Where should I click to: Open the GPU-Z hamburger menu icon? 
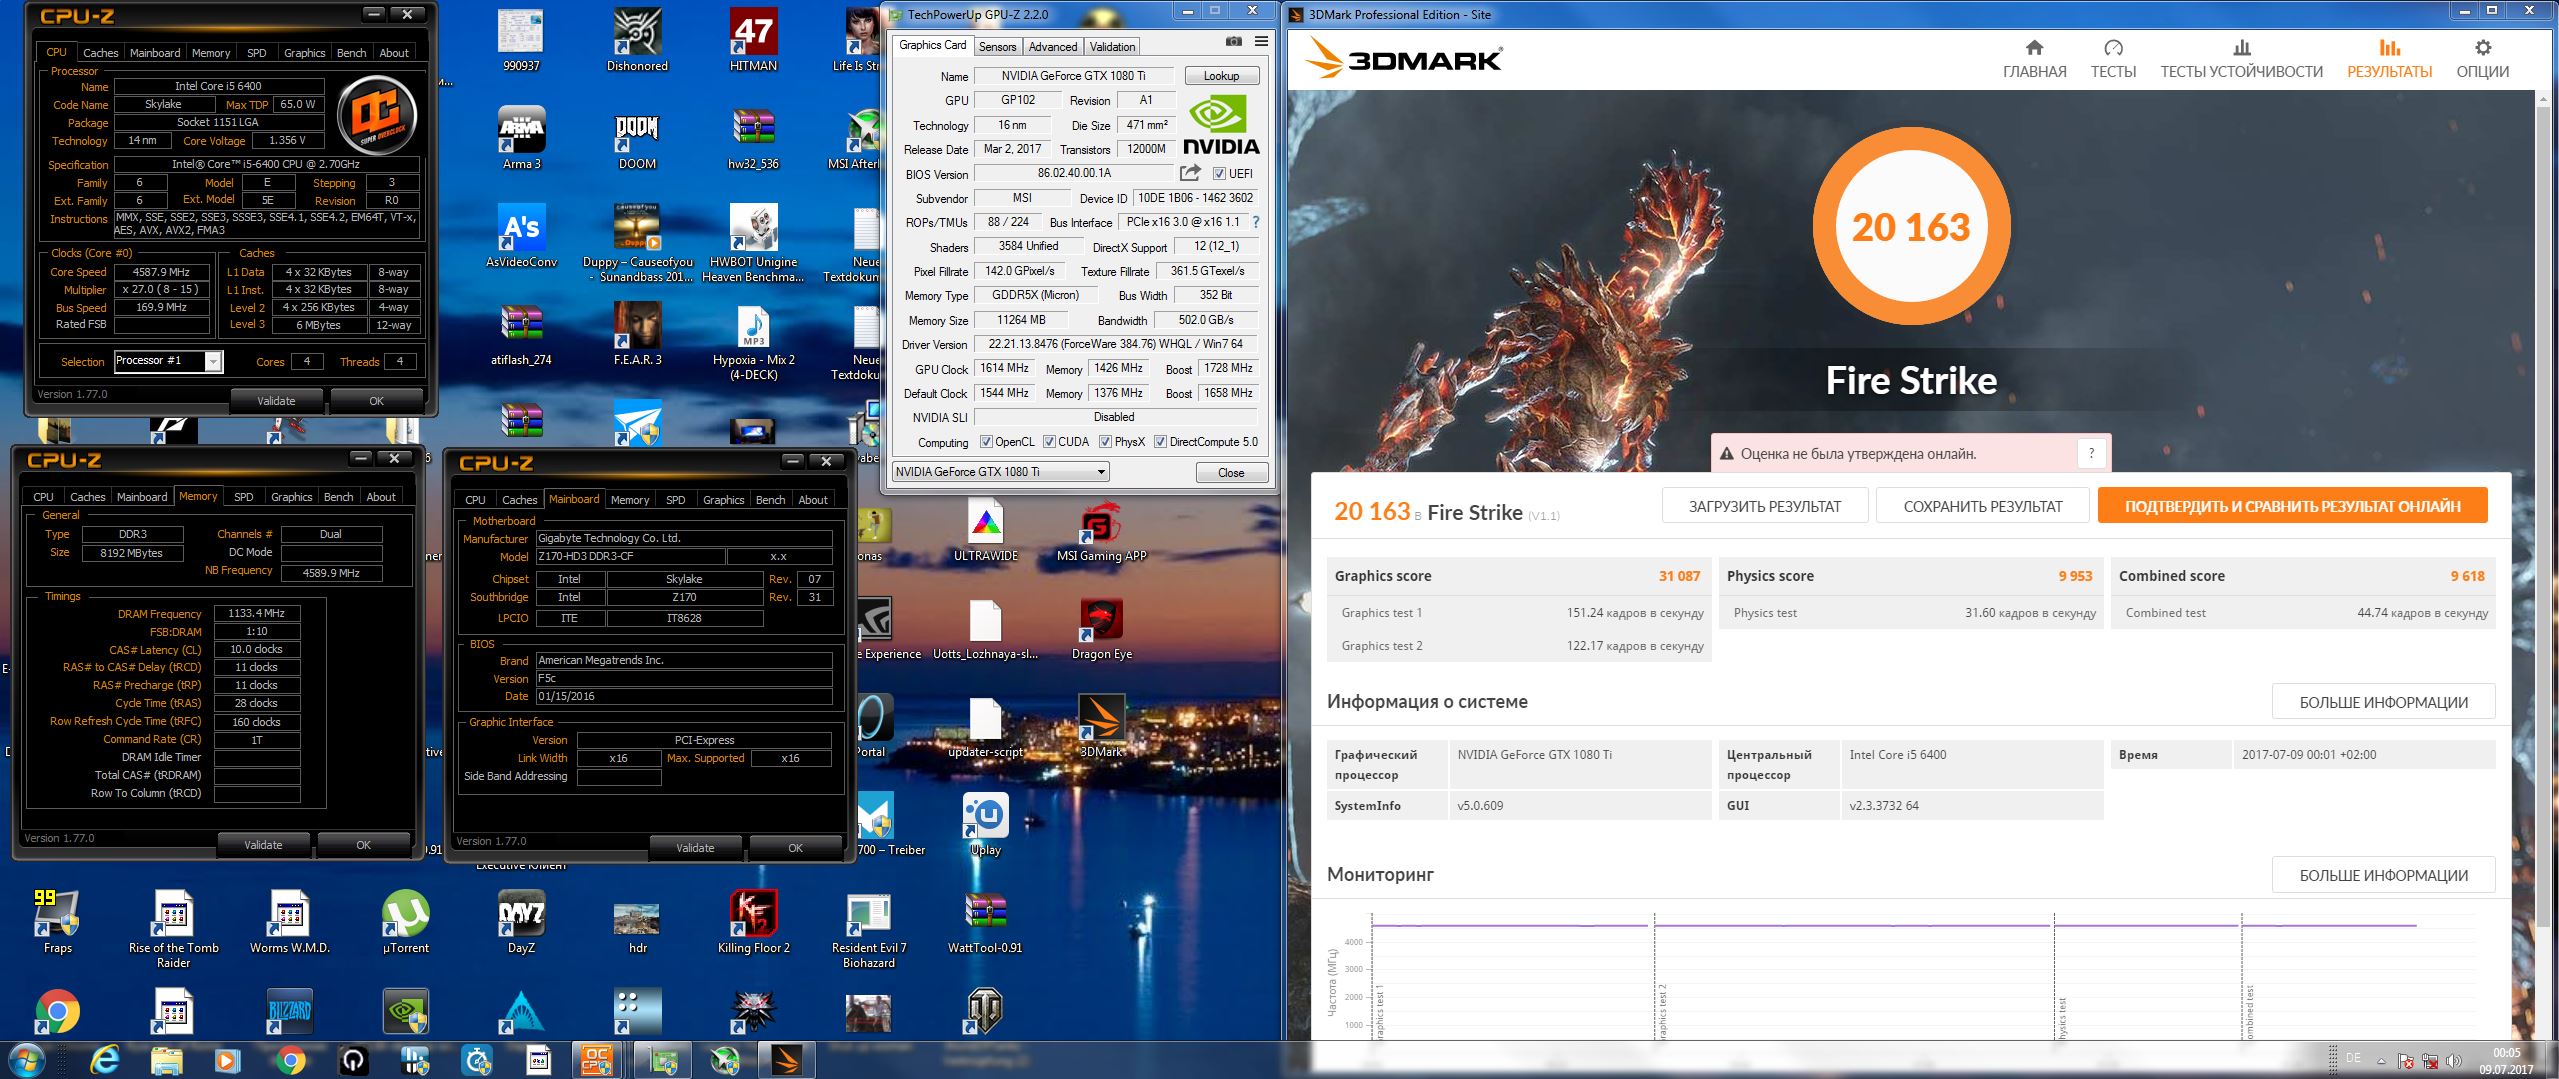pyautogui.click(x=1261, y=42)
